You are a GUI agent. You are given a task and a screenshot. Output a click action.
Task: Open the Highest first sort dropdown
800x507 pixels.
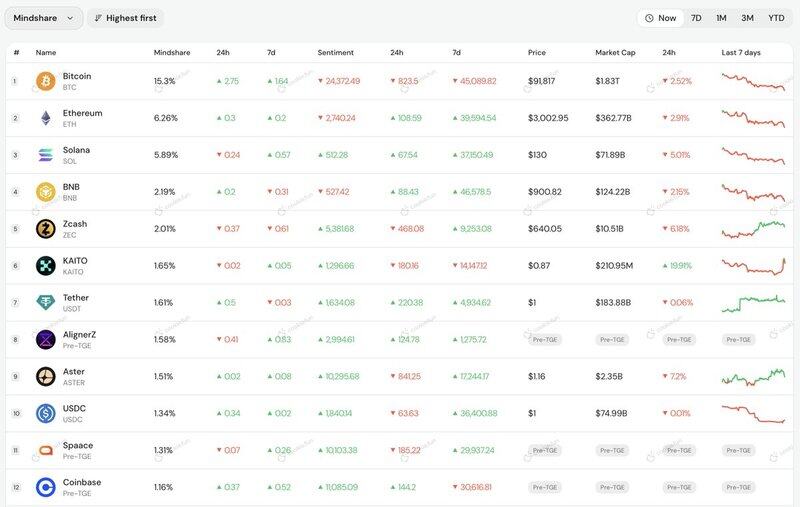tap(126, 18)
